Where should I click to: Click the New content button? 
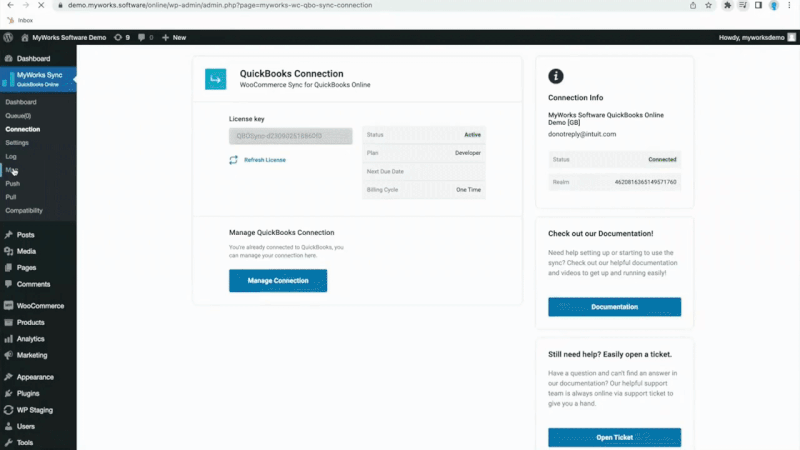point(174,37)
